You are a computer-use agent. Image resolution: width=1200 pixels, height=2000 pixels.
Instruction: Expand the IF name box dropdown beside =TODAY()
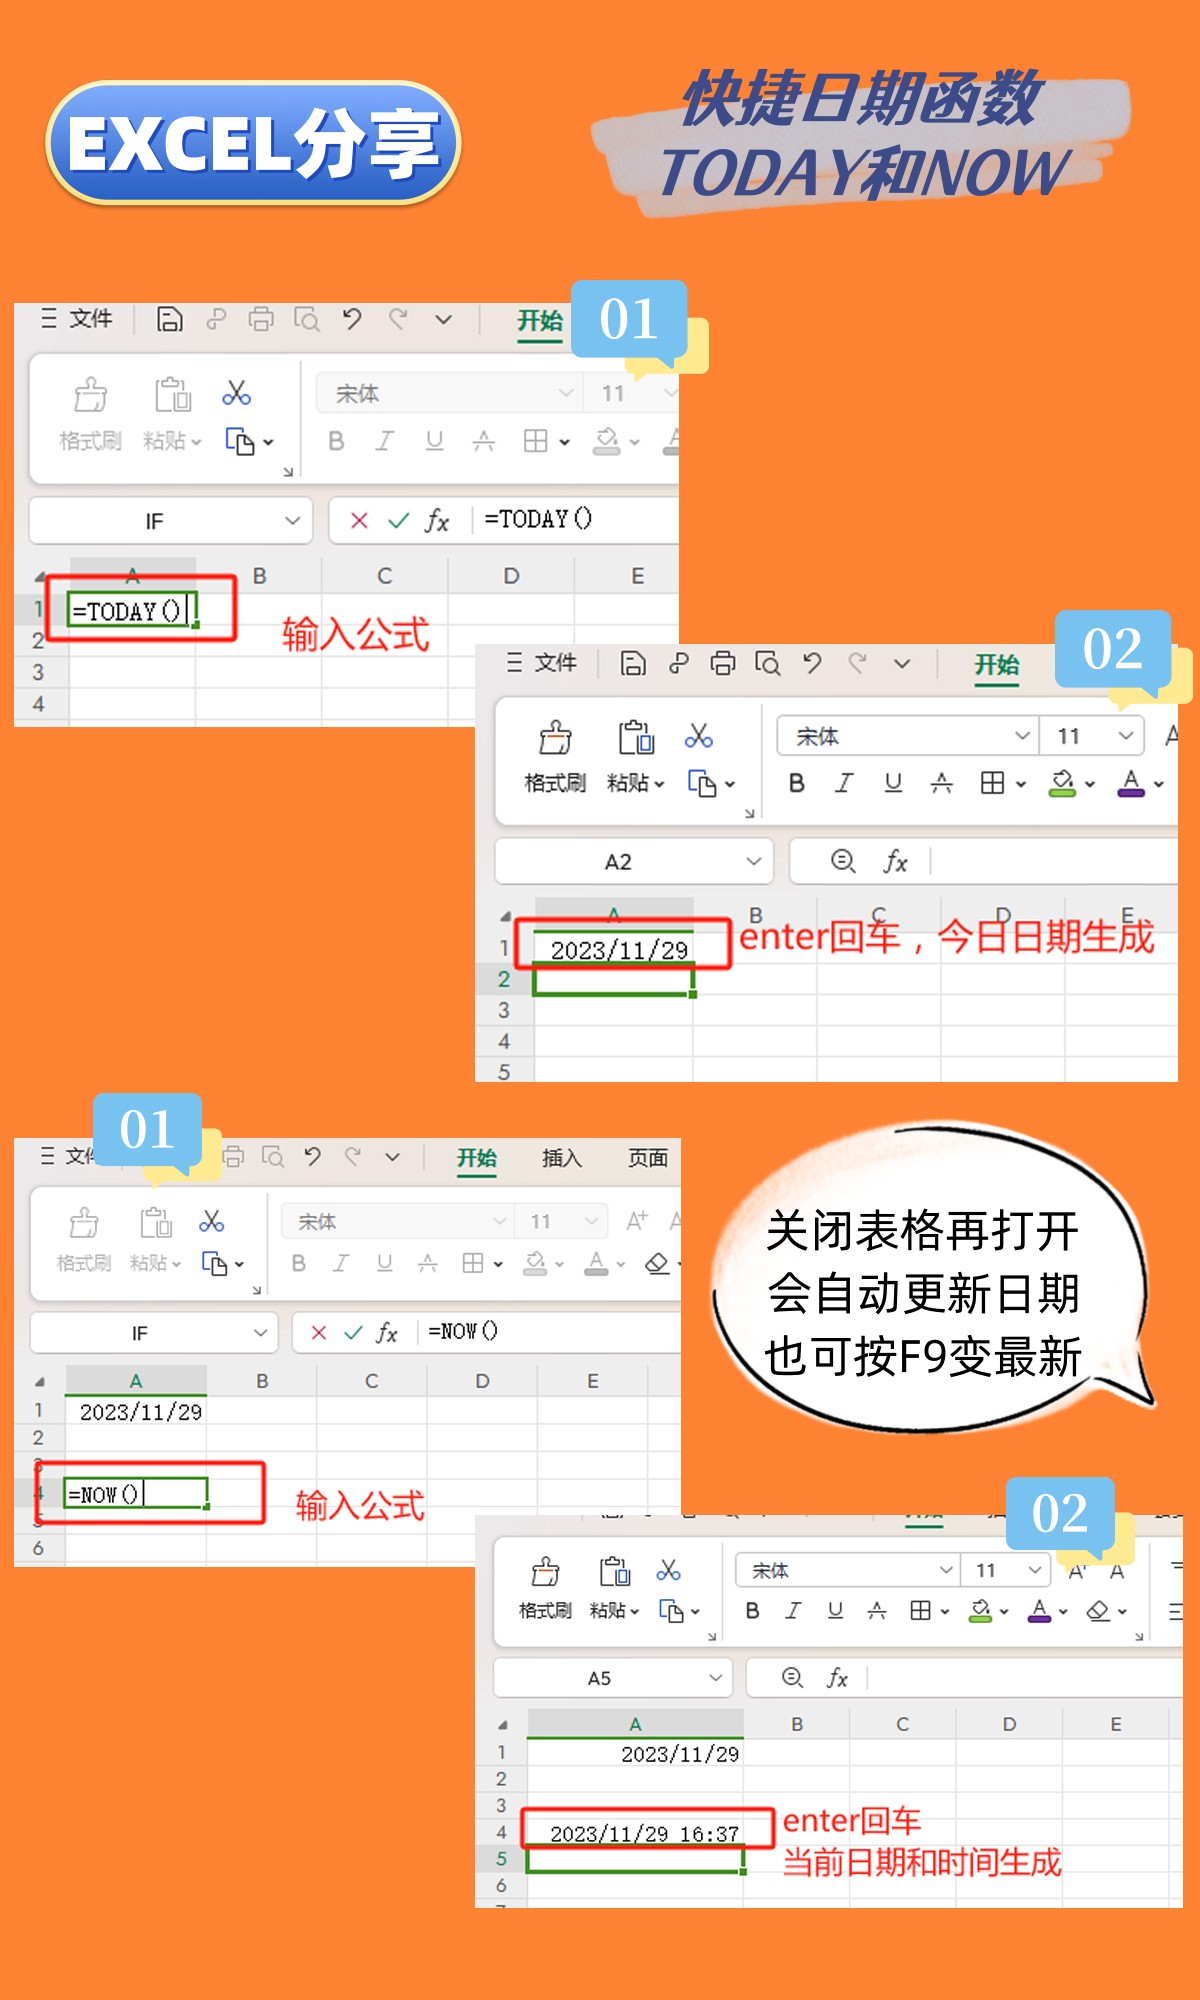(x=292, y=521)
